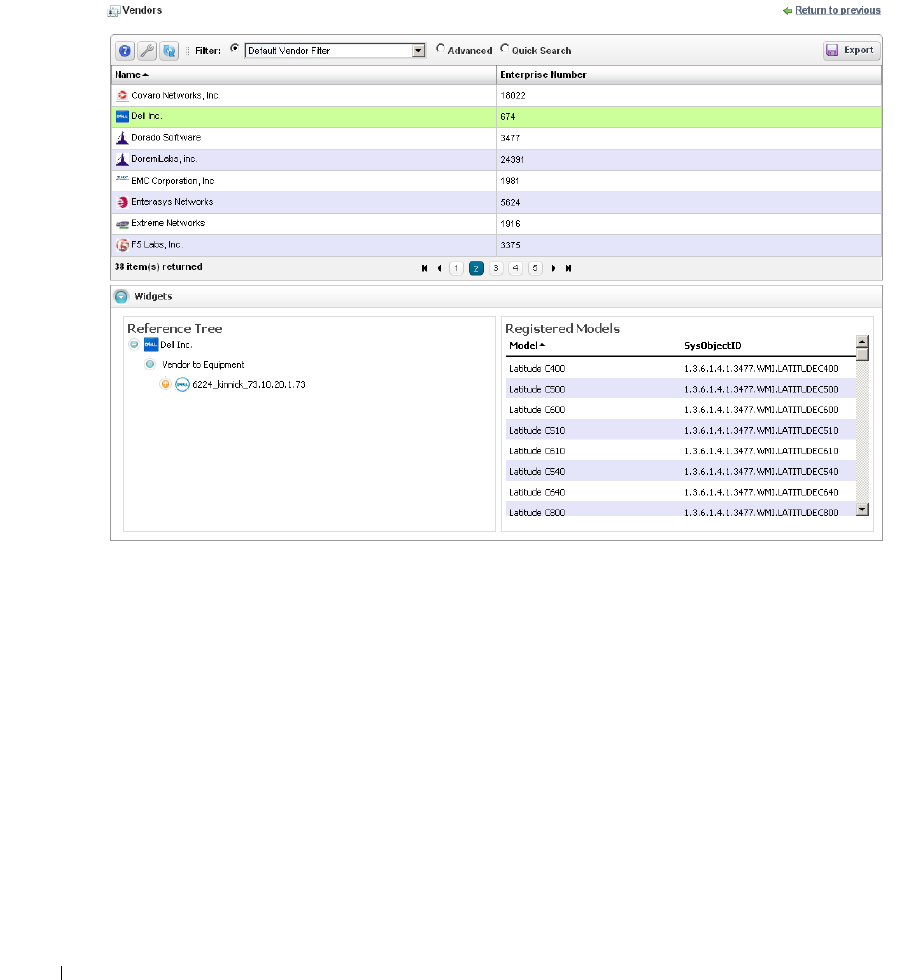Collapse the Vendor to Equipment node
The height and width of the screenshot is (980, 900).
tap(150, 364)
